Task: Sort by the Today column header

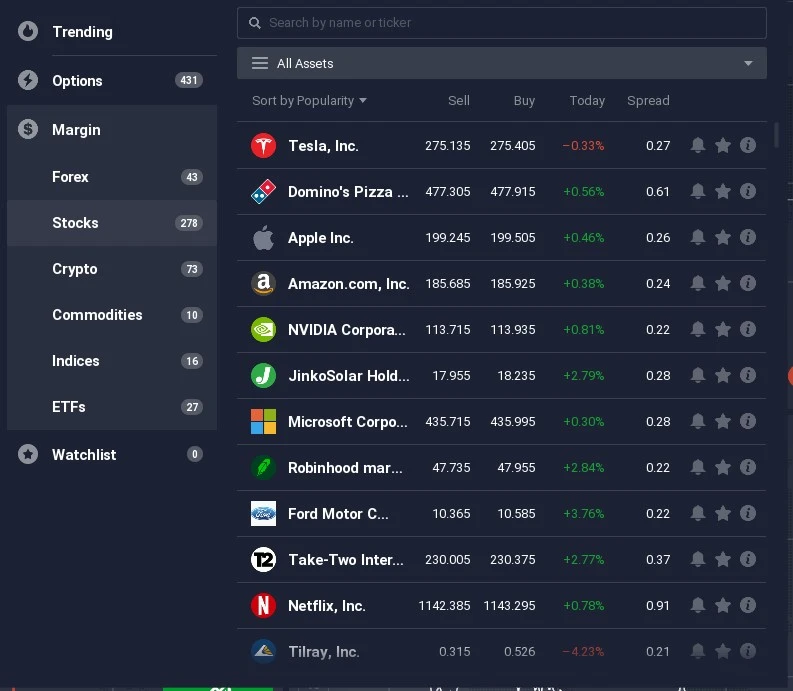Action: click(587, 101)
